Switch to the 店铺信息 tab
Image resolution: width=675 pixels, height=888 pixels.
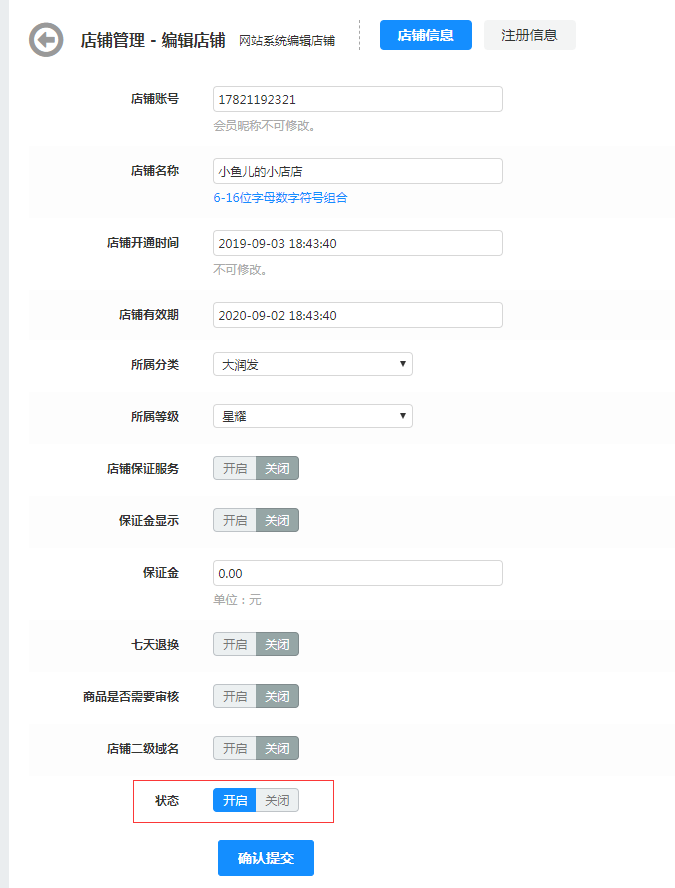point(425,35)
